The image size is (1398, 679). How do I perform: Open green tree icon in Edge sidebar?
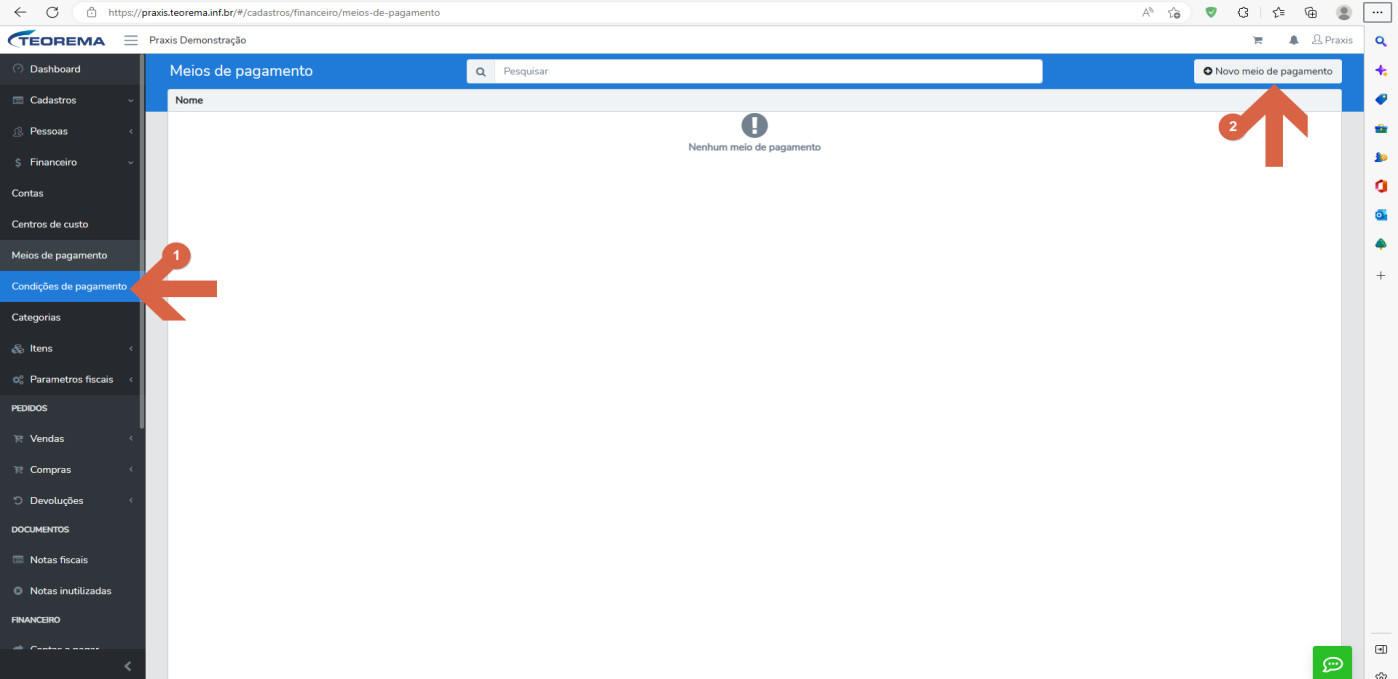(x=1381, y=244)
